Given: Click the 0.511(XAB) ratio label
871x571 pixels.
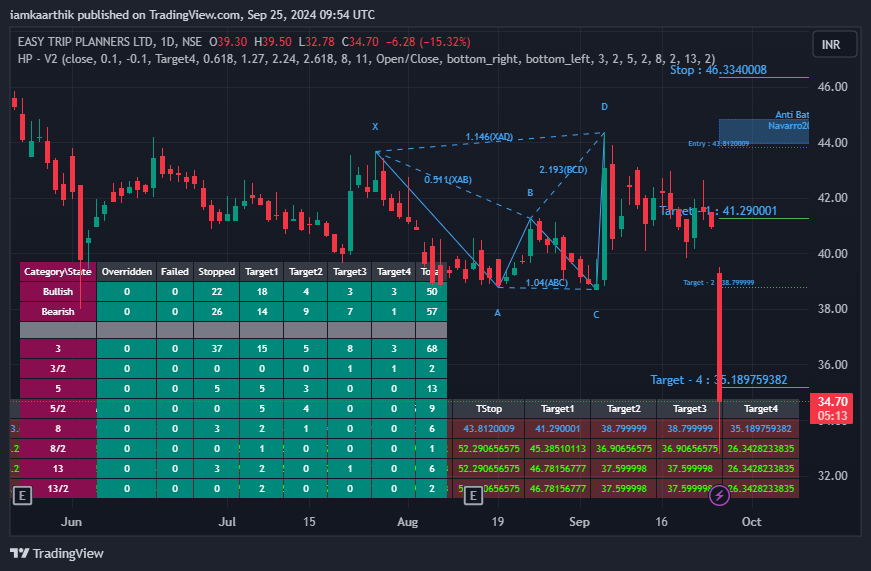Looking at the screenshot, I should tap(448, 180).
